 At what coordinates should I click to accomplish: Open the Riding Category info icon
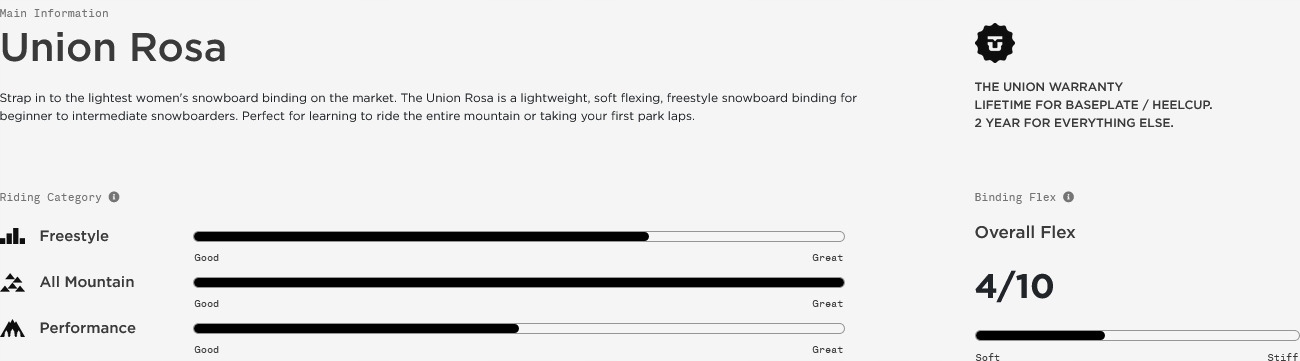[x=114, y=197]
